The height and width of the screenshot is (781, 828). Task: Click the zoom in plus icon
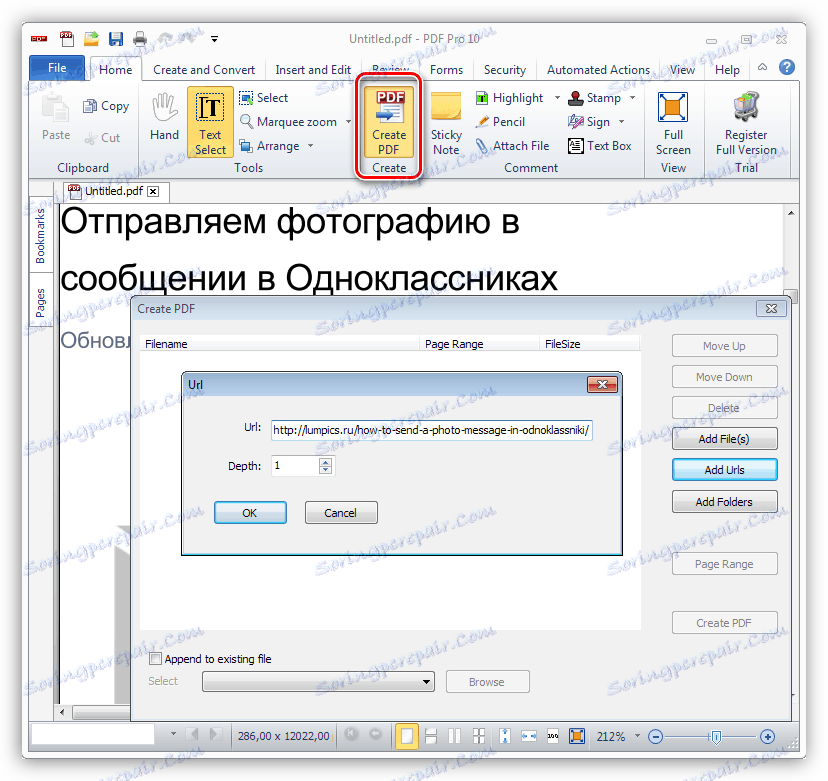click(767, 736)
